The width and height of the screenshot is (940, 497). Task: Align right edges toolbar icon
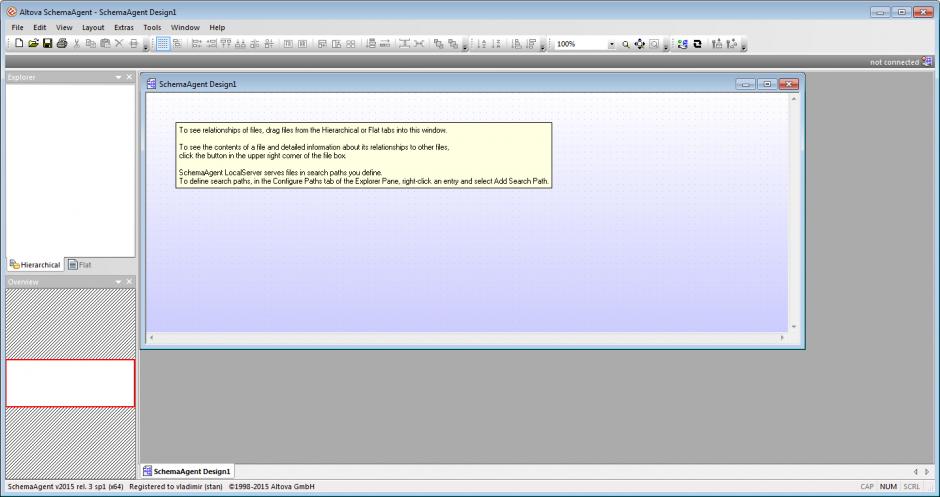click(x=211, y=44)
